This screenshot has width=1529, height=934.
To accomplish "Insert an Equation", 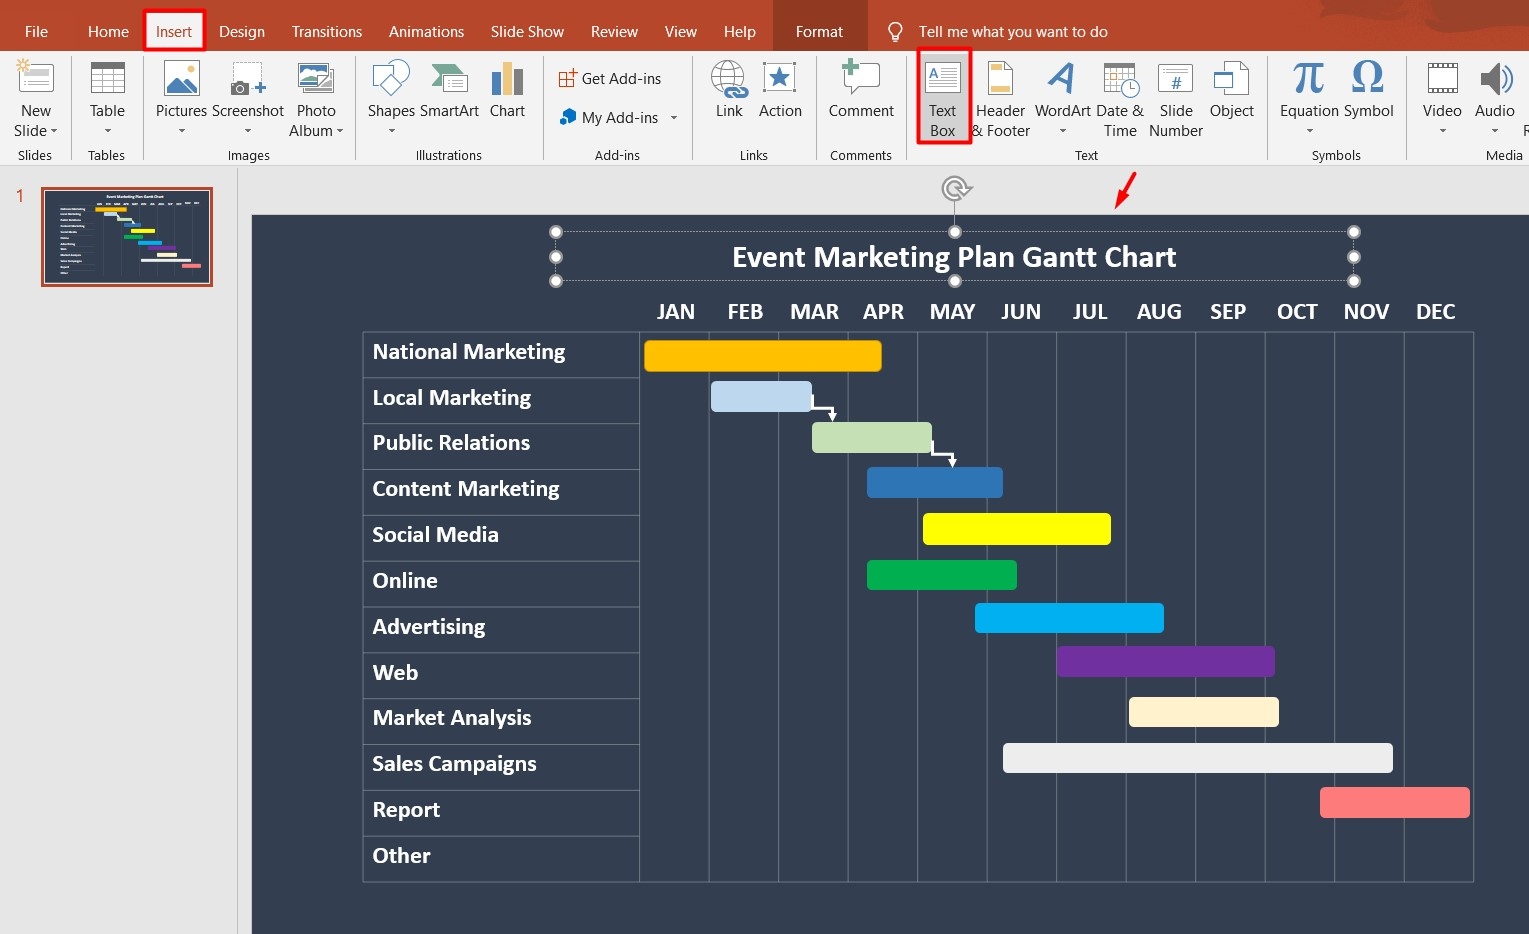I will [x=1306, y=90].
